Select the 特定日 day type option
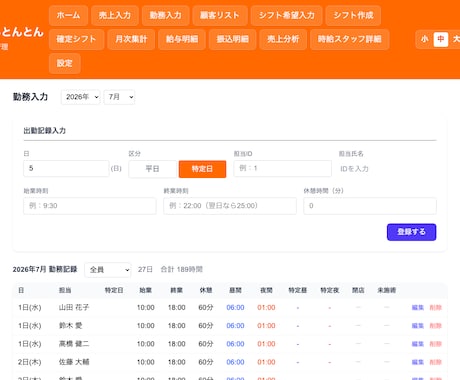The image size is (460, 380). coord(202,169)
